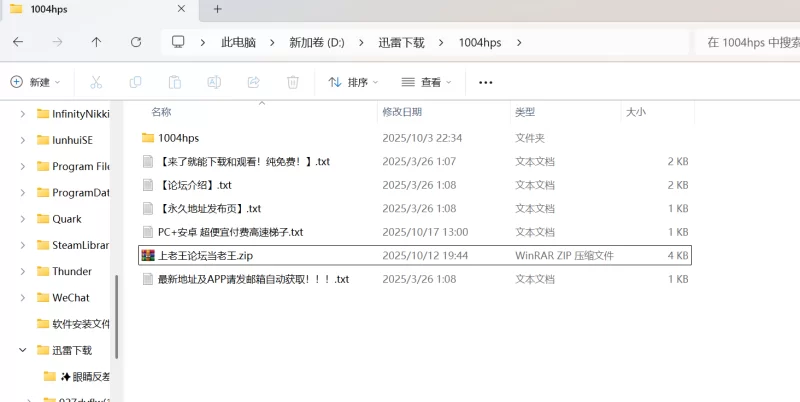This screenshot has height=402, width=800.
Task: Open the 排序 sort dropdown
Action: 354,82
